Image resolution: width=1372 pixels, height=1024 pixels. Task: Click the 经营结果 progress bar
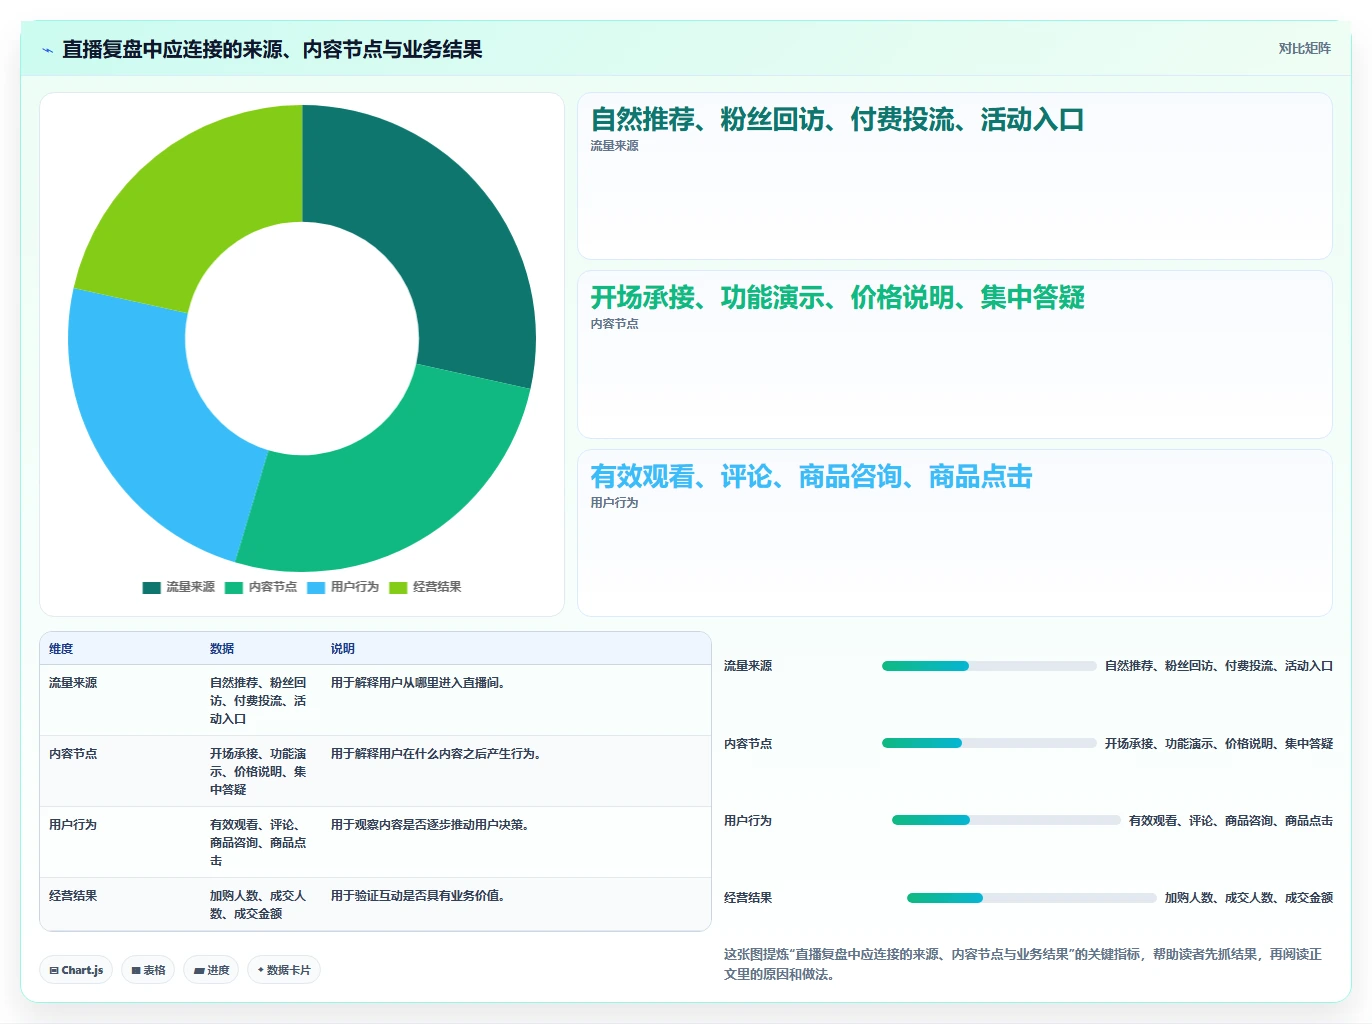coord(1031,898)
